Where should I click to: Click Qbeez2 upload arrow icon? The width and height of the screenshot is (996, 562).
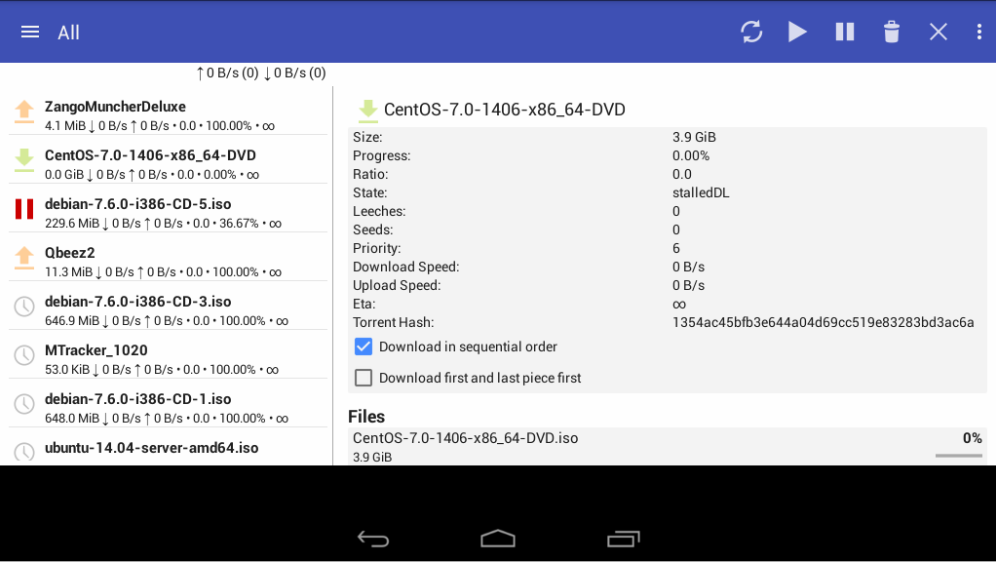[x=24, y=258]
